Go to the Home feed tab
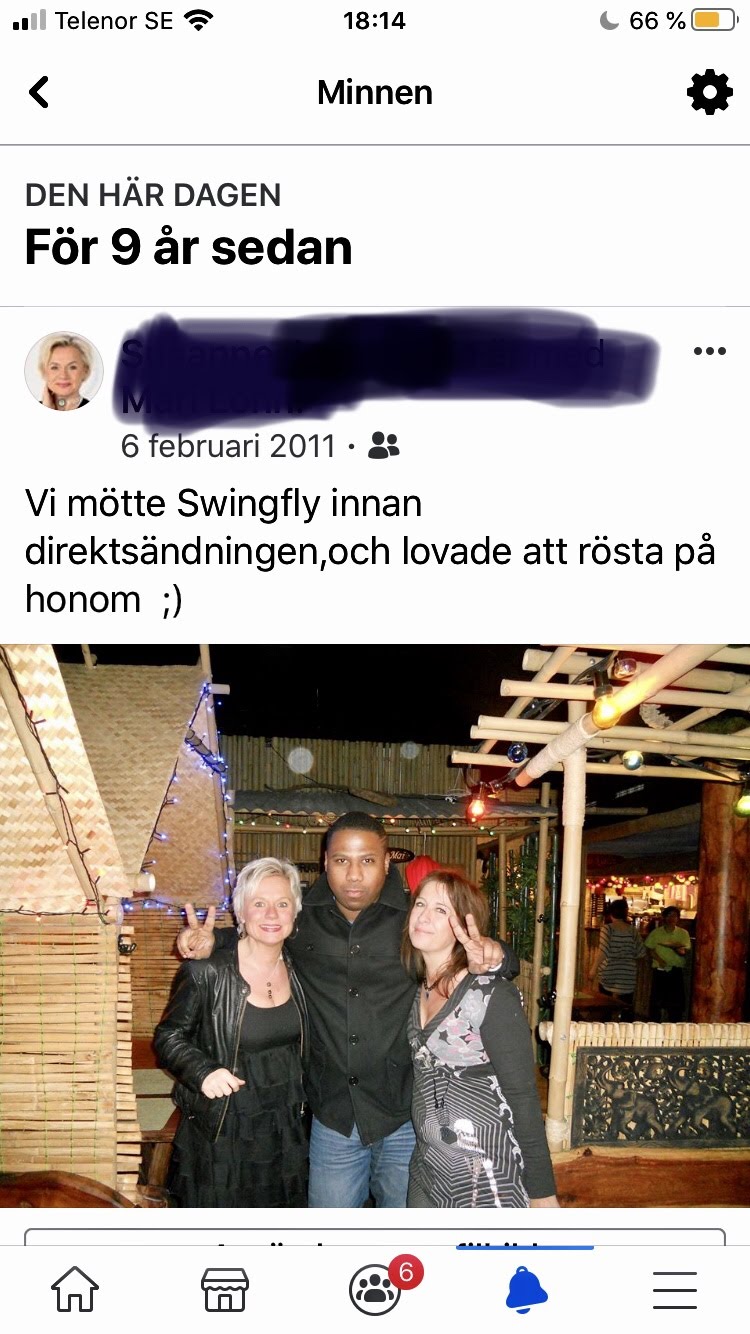 click(75, 1290)
